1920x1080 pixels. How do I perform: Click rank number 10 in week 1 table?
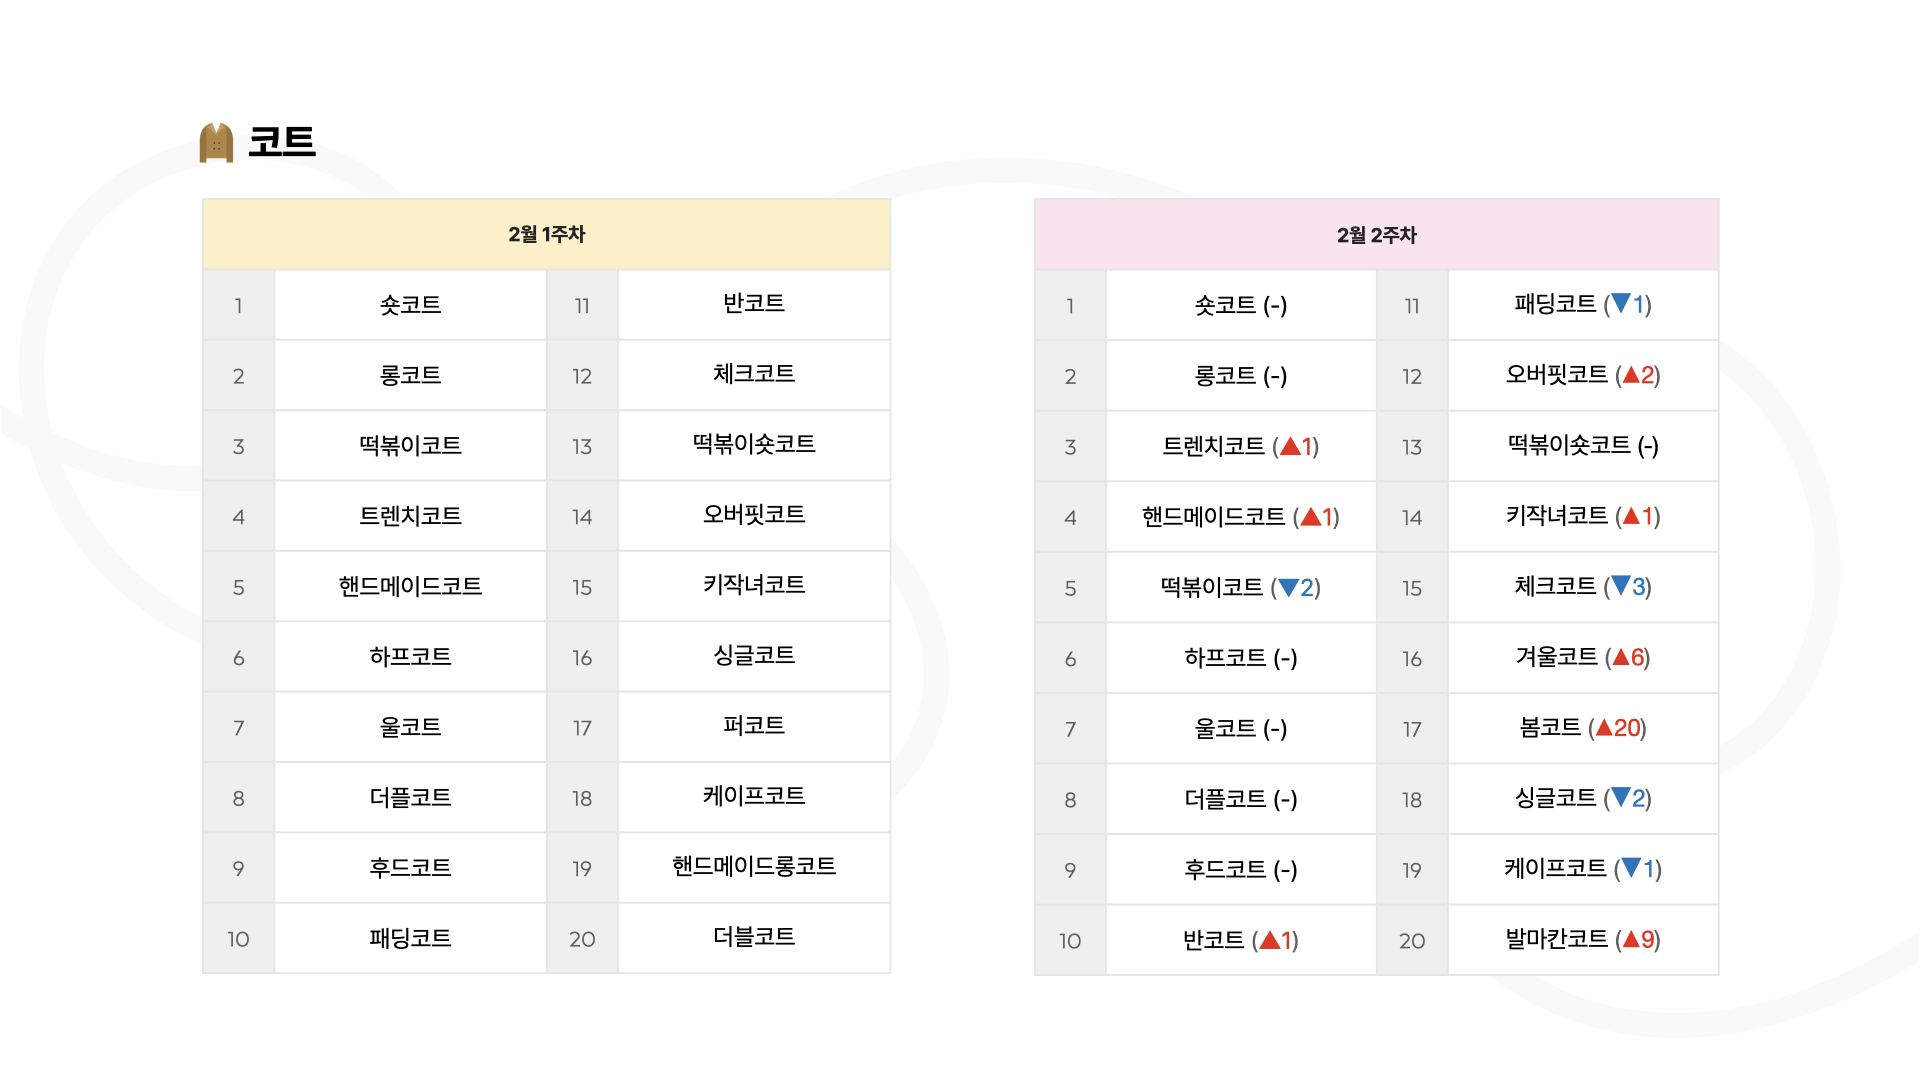coord(238,939)
